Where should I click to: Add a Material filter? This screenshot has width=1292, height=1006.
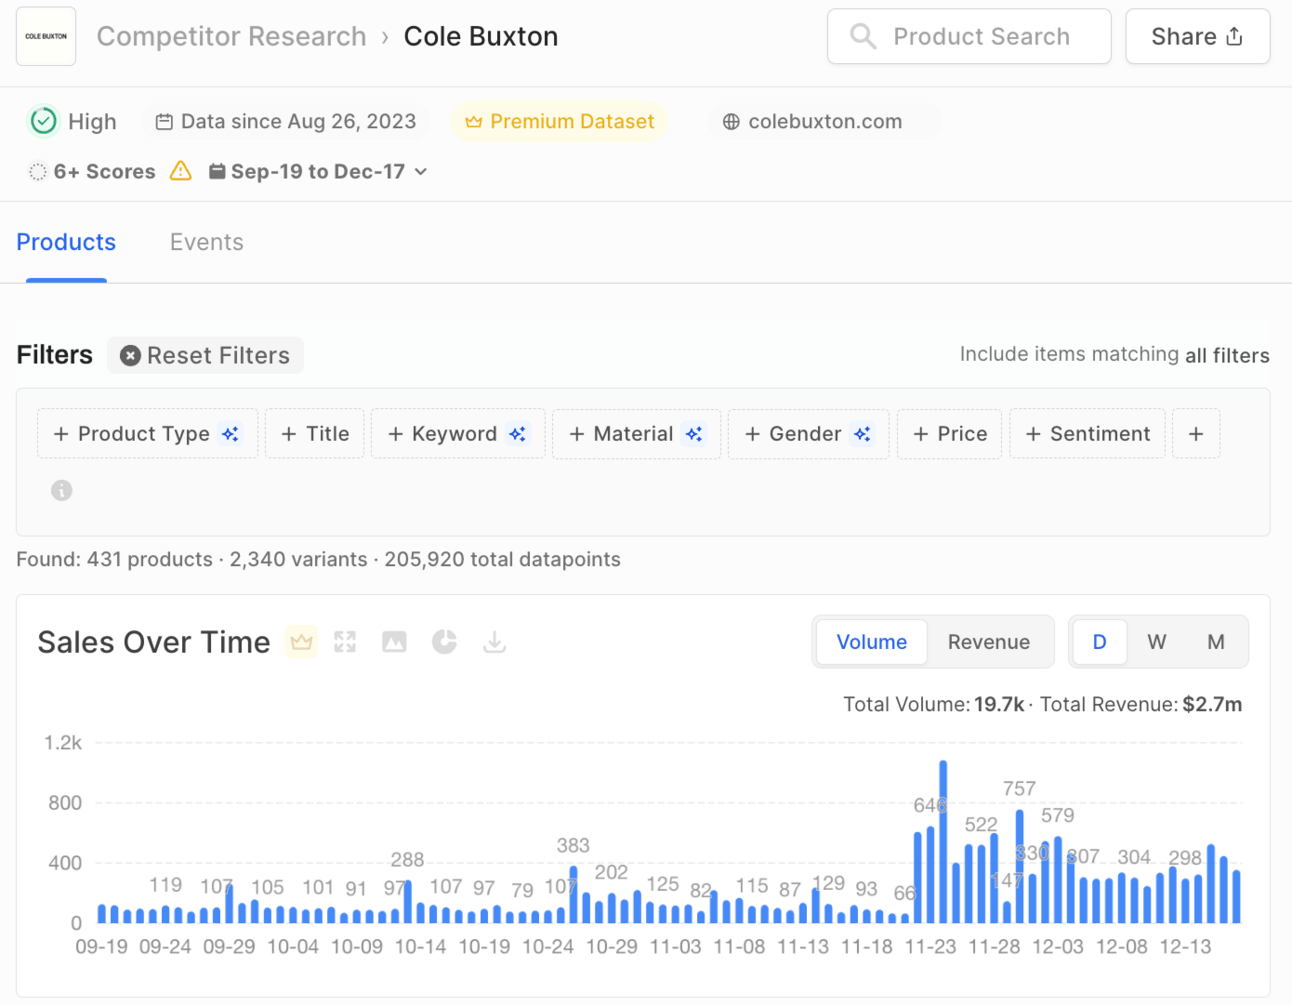(x=636, y=434)
